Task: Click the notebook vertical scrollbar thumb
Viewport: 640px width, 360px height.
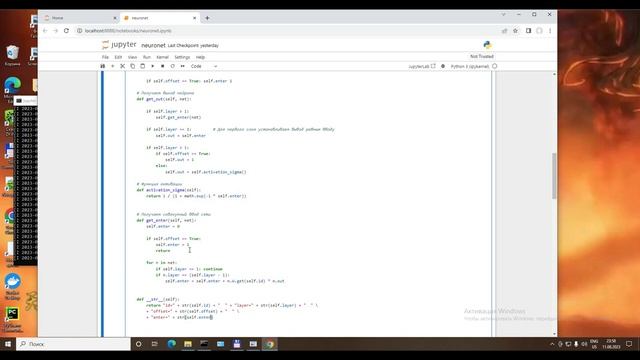Action: click(x=554, y=176)
